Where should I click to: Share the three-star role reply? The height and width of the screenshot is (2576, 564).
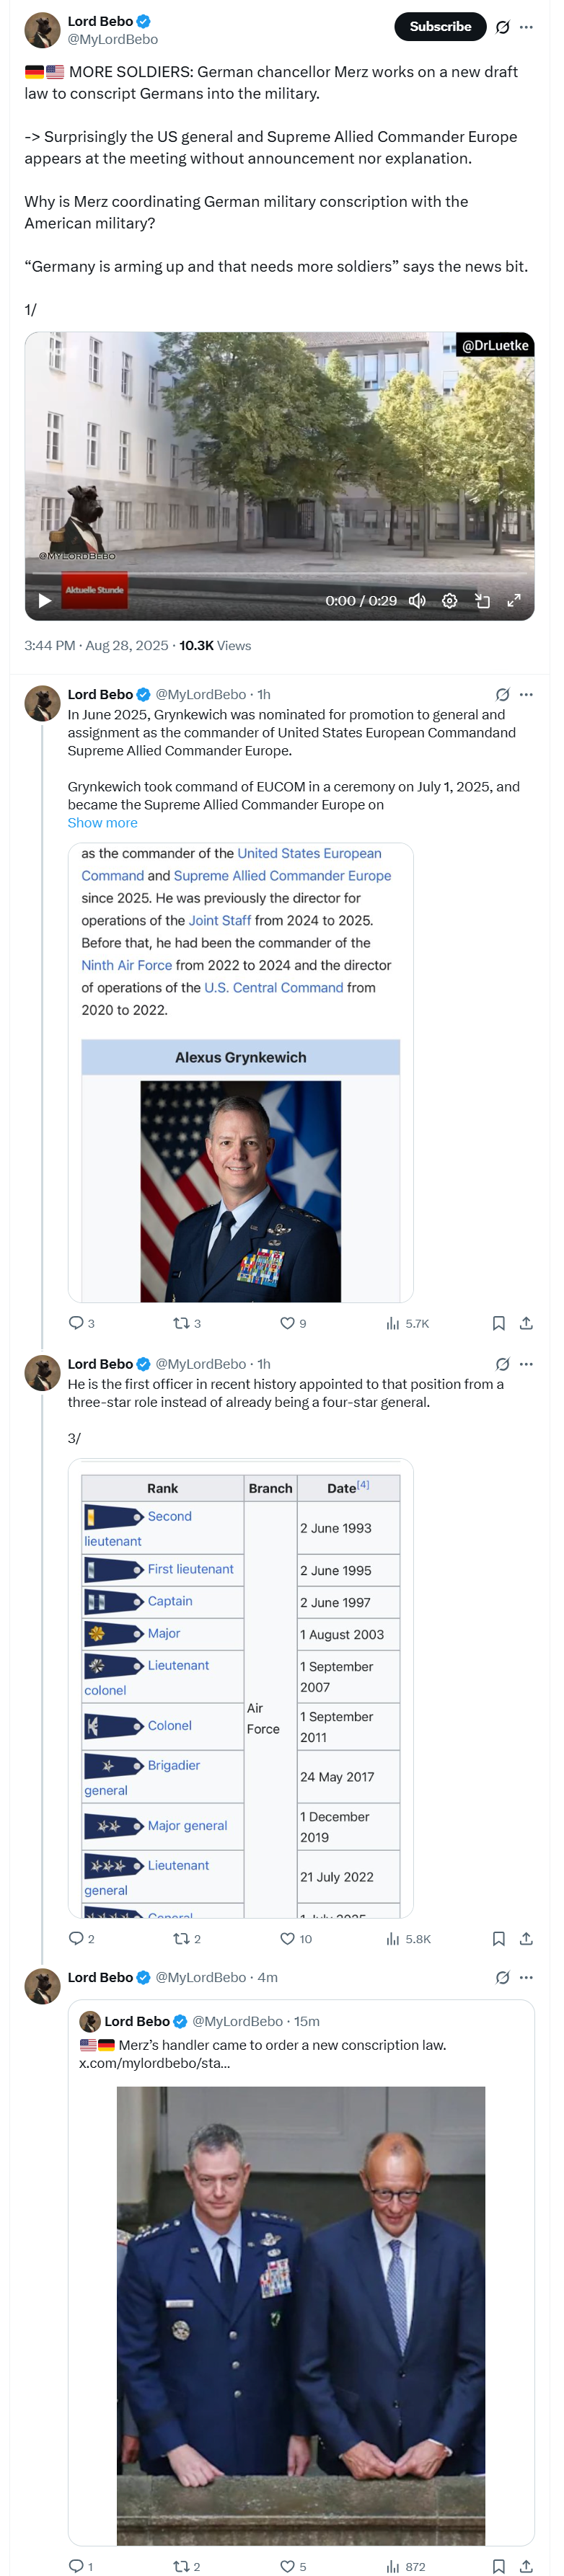click(x=527, y=1938)
